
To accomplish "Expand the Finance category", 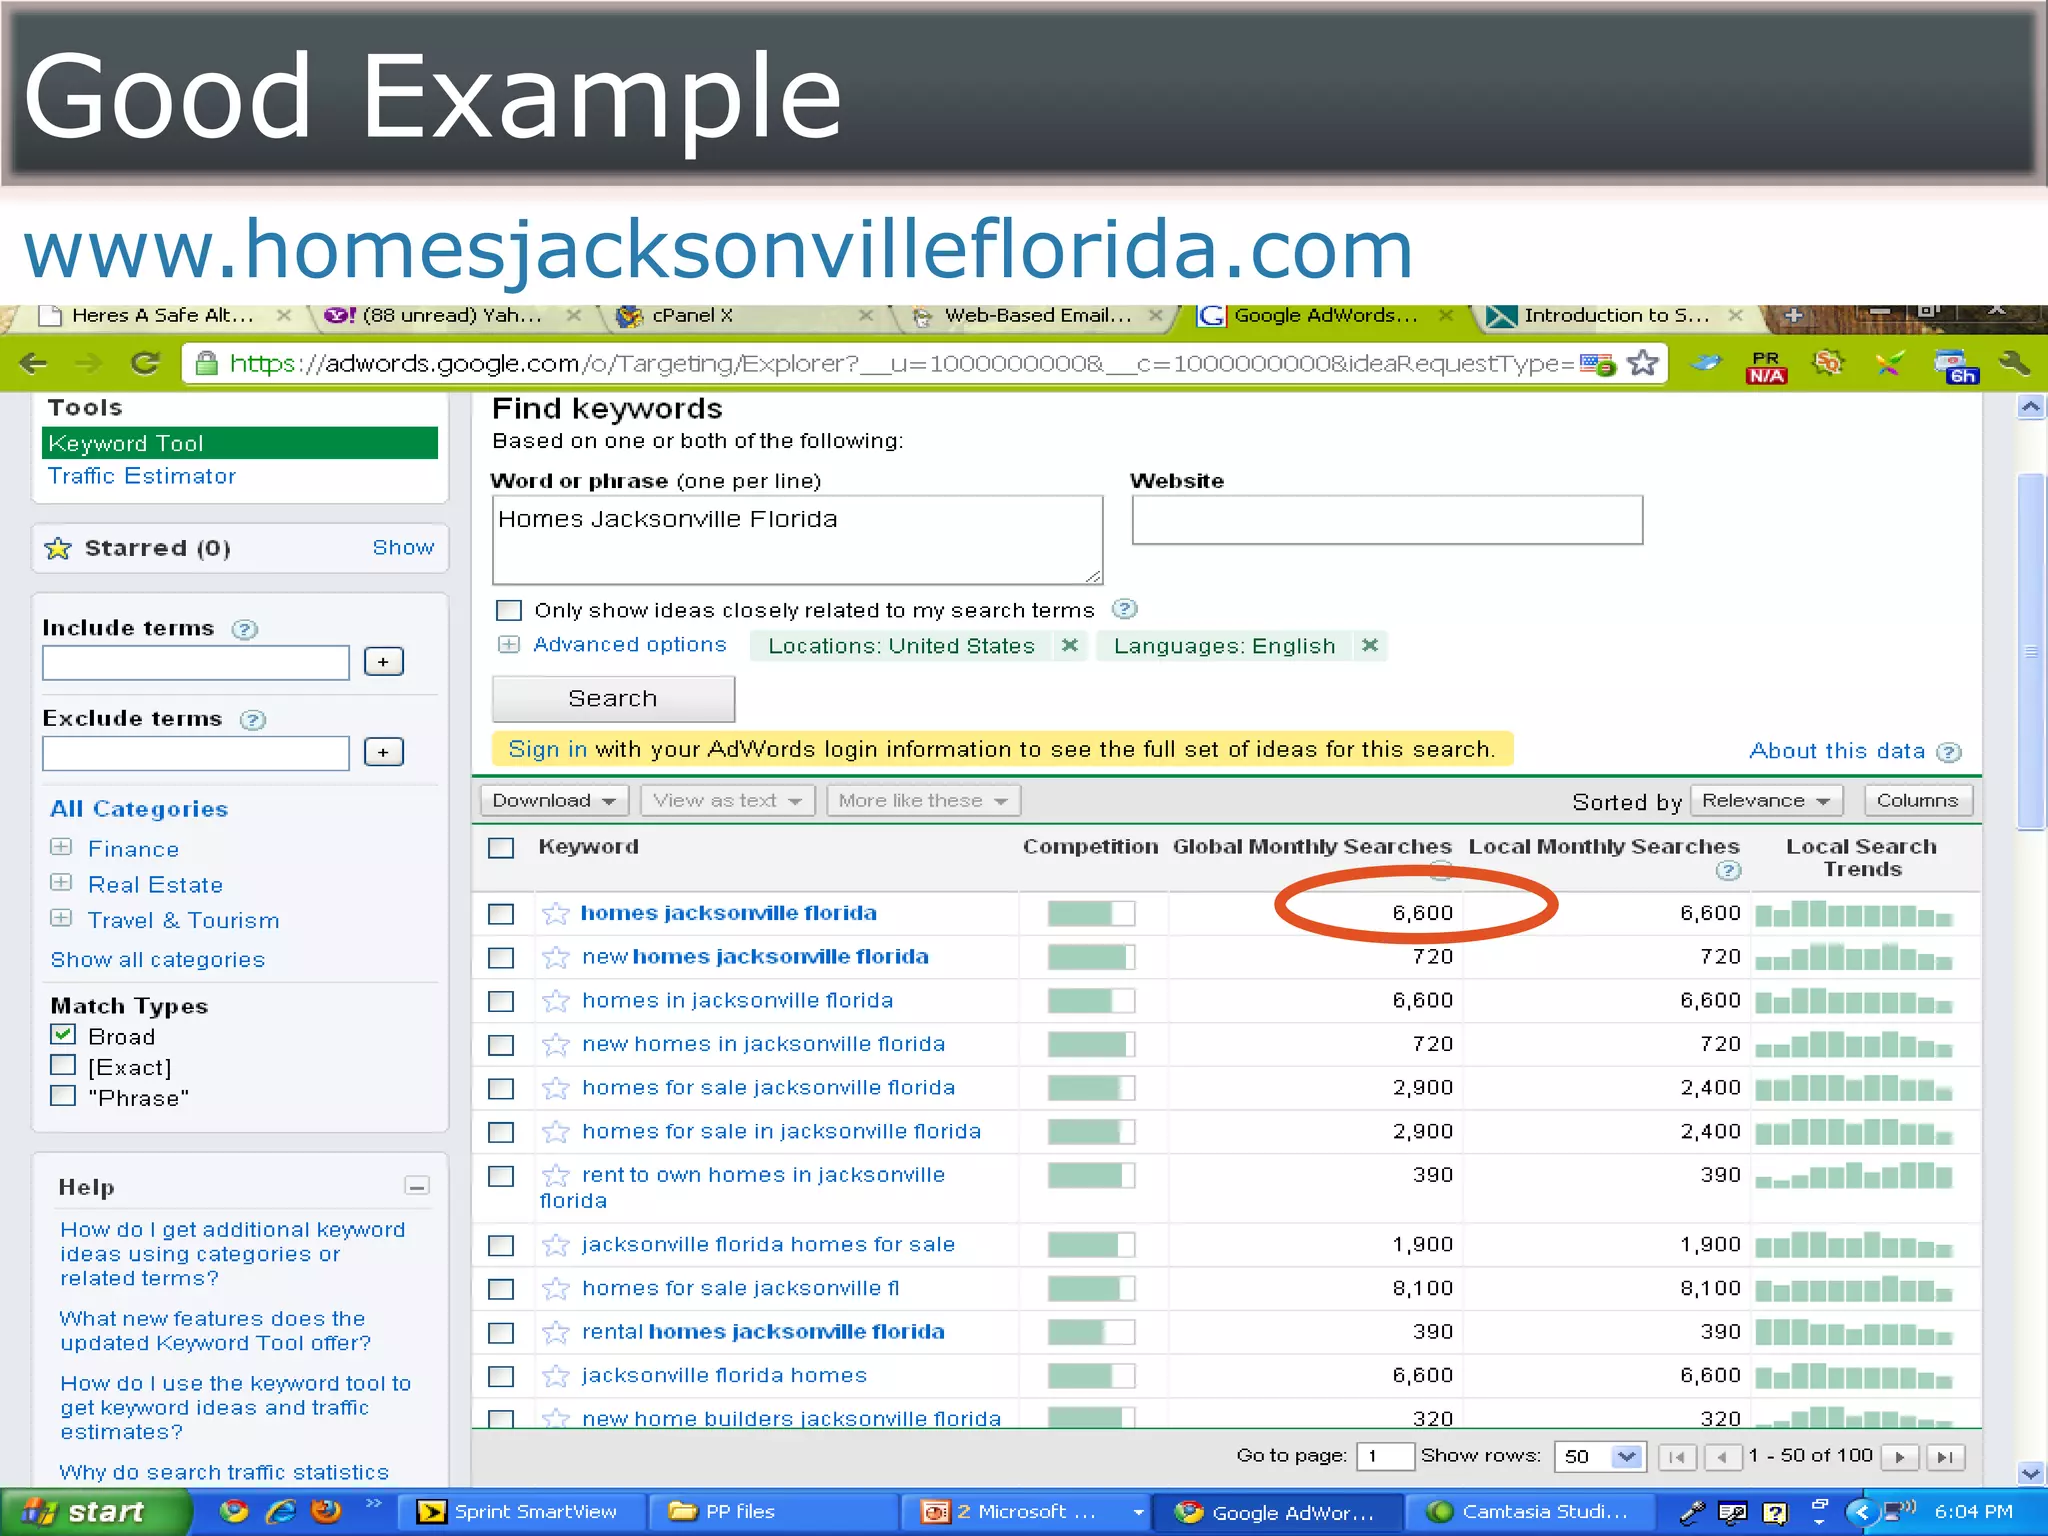I will (x=61, y=847).
